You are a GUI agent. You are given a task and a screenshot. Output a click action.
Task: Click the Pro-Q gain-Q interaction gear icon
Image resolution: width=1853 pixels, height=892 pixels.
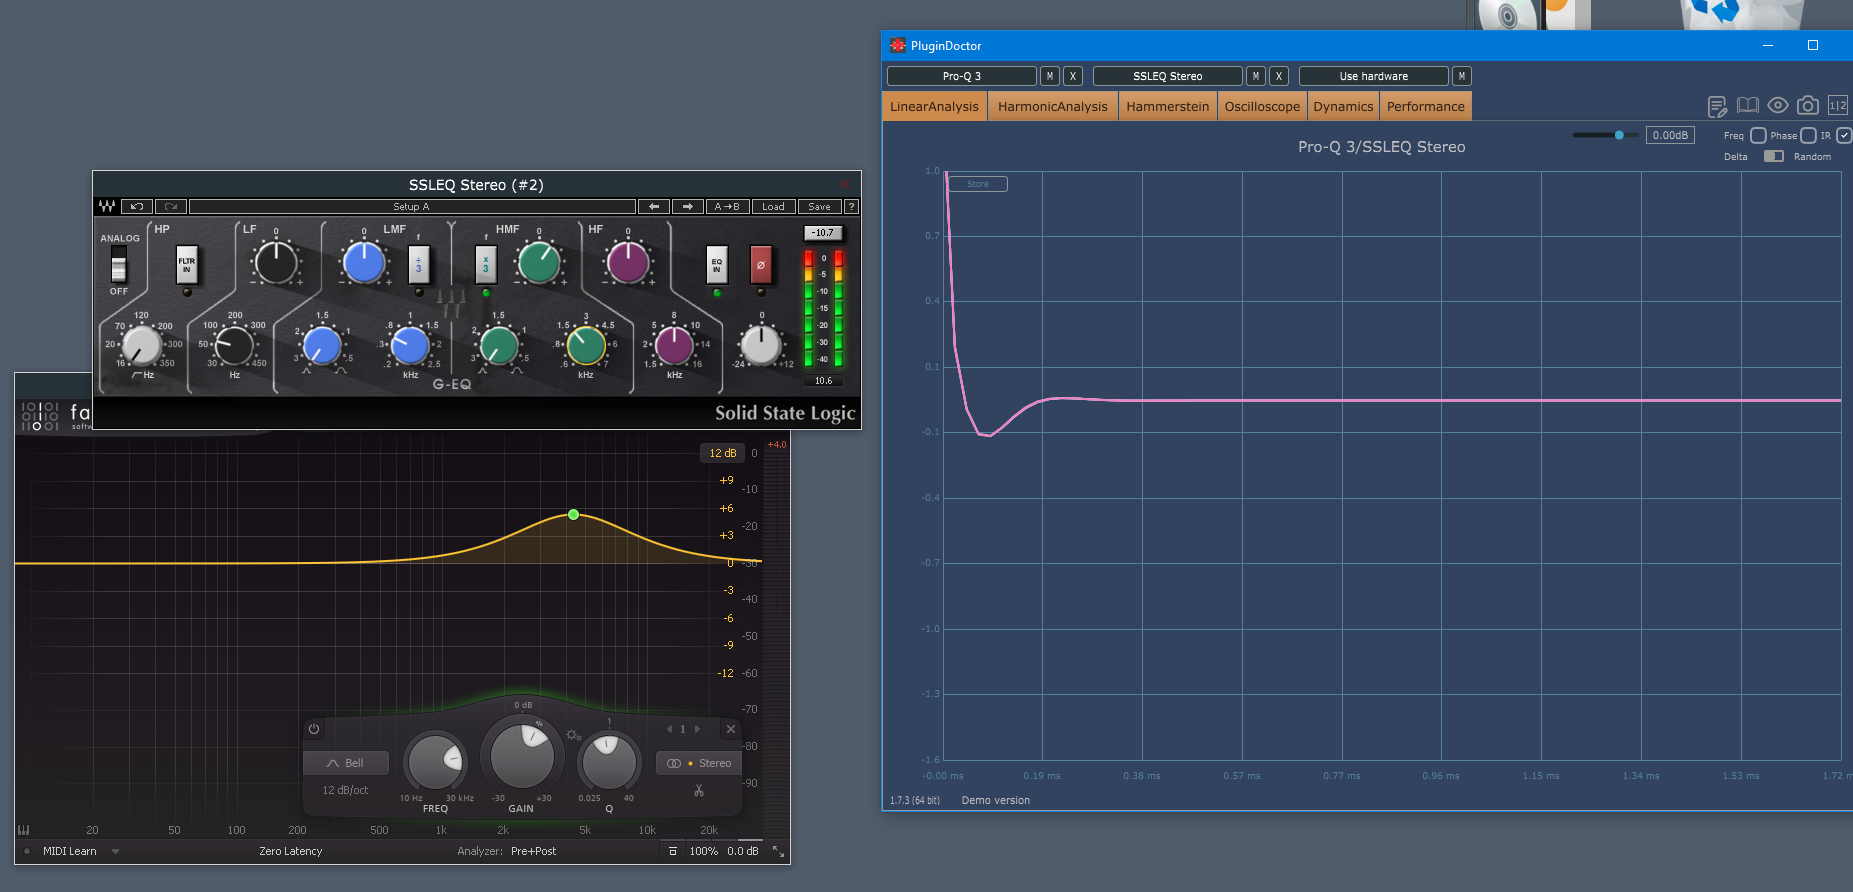click(573, 735)
